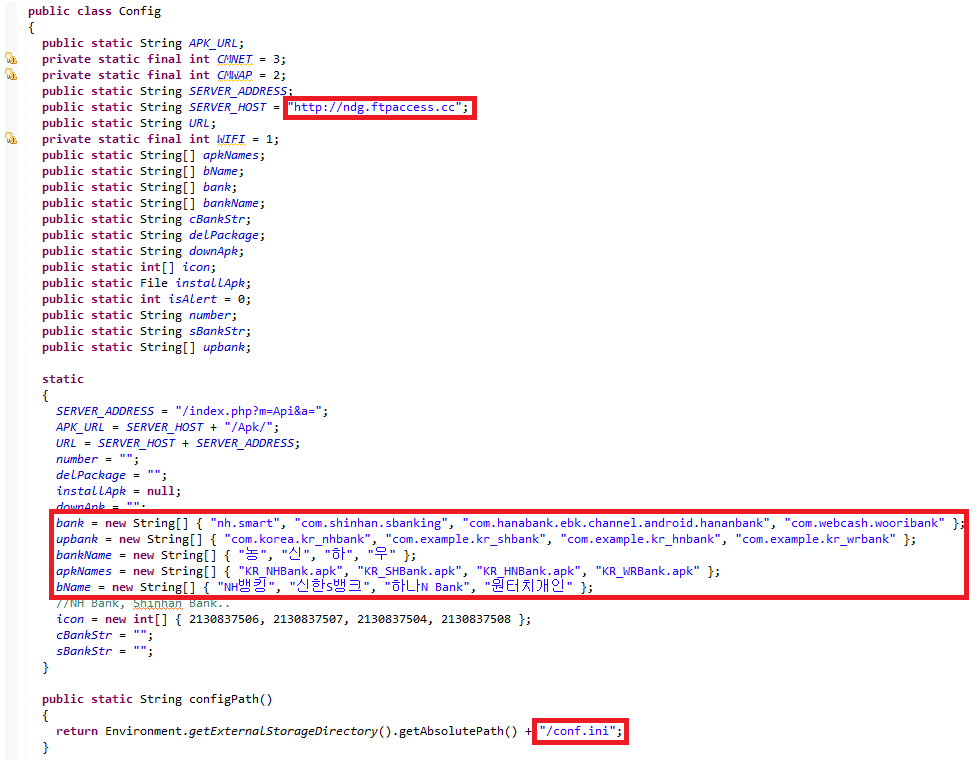976x760 pixels.
Task: Click the SERVER_HOST field name in declaration
Action: point(228,107)
